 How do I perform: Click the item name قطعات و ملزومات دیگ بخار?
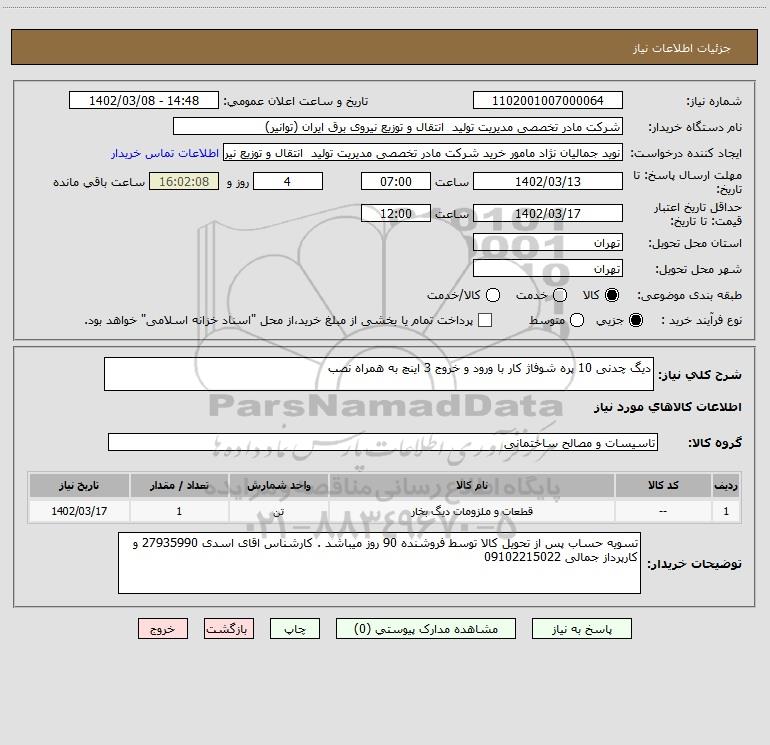tap(471, 511)
